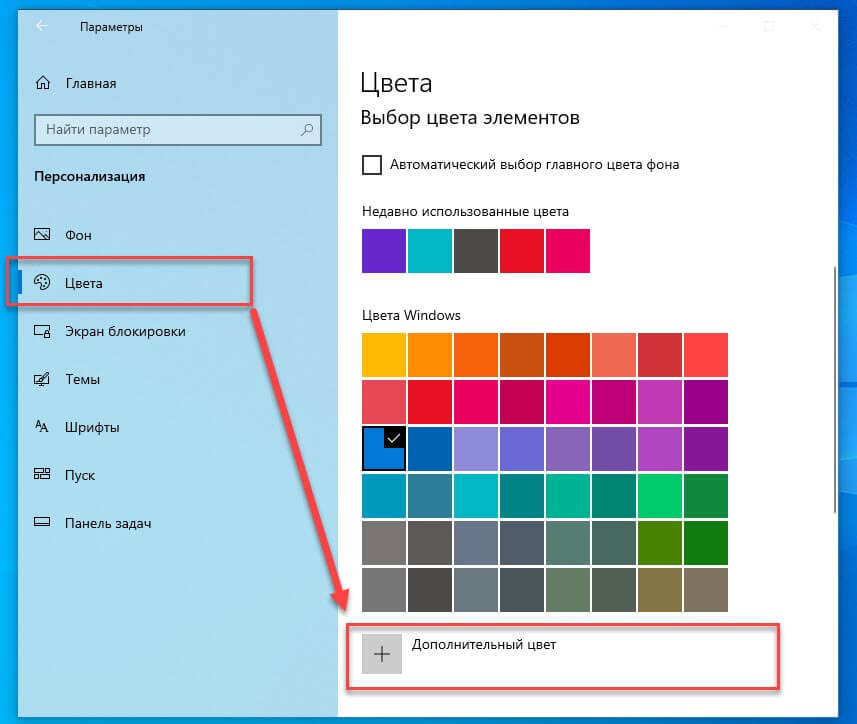The width and height of the screenshot is (857, 724).
Task: Click the Панель задач taskbar icon
Action: 42,522
